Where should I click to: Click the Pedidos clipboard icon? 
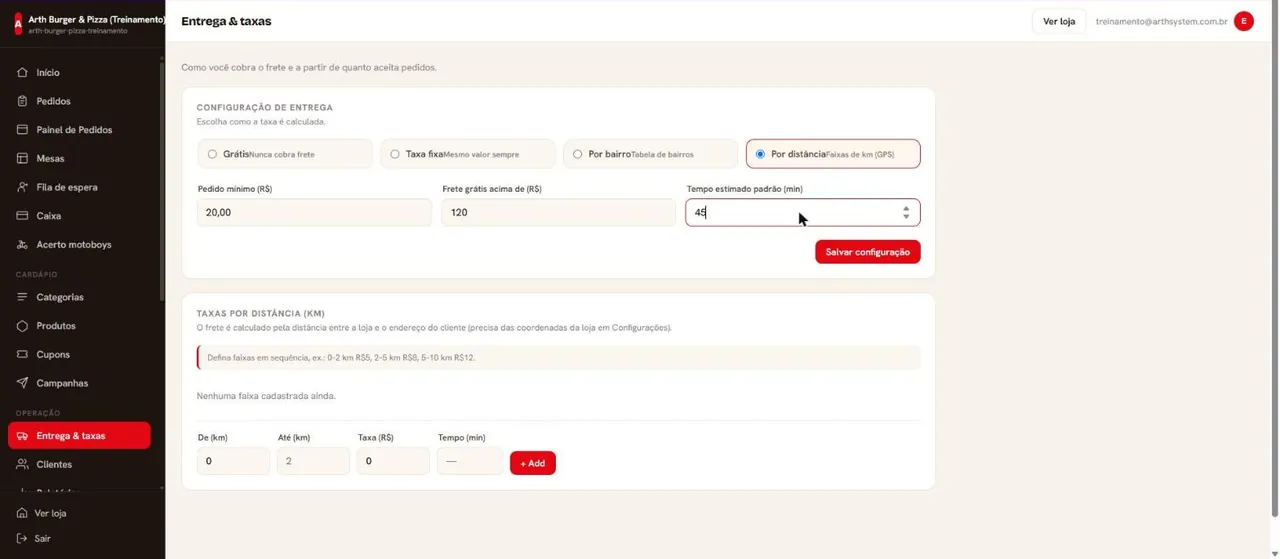click(22, 101)
